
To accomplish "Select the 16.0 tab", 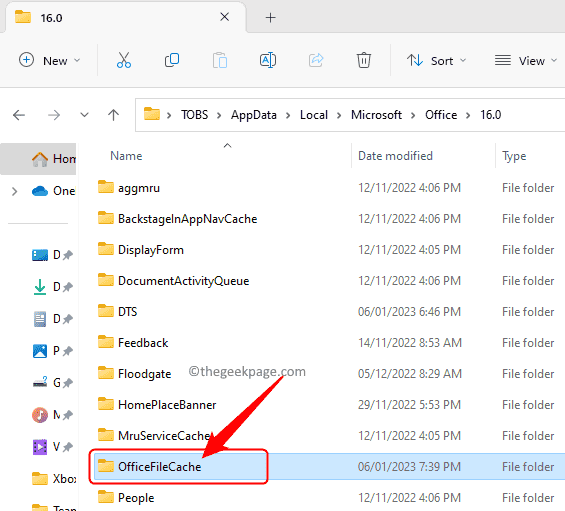I will pyautogui.click(x=126, y=18).
